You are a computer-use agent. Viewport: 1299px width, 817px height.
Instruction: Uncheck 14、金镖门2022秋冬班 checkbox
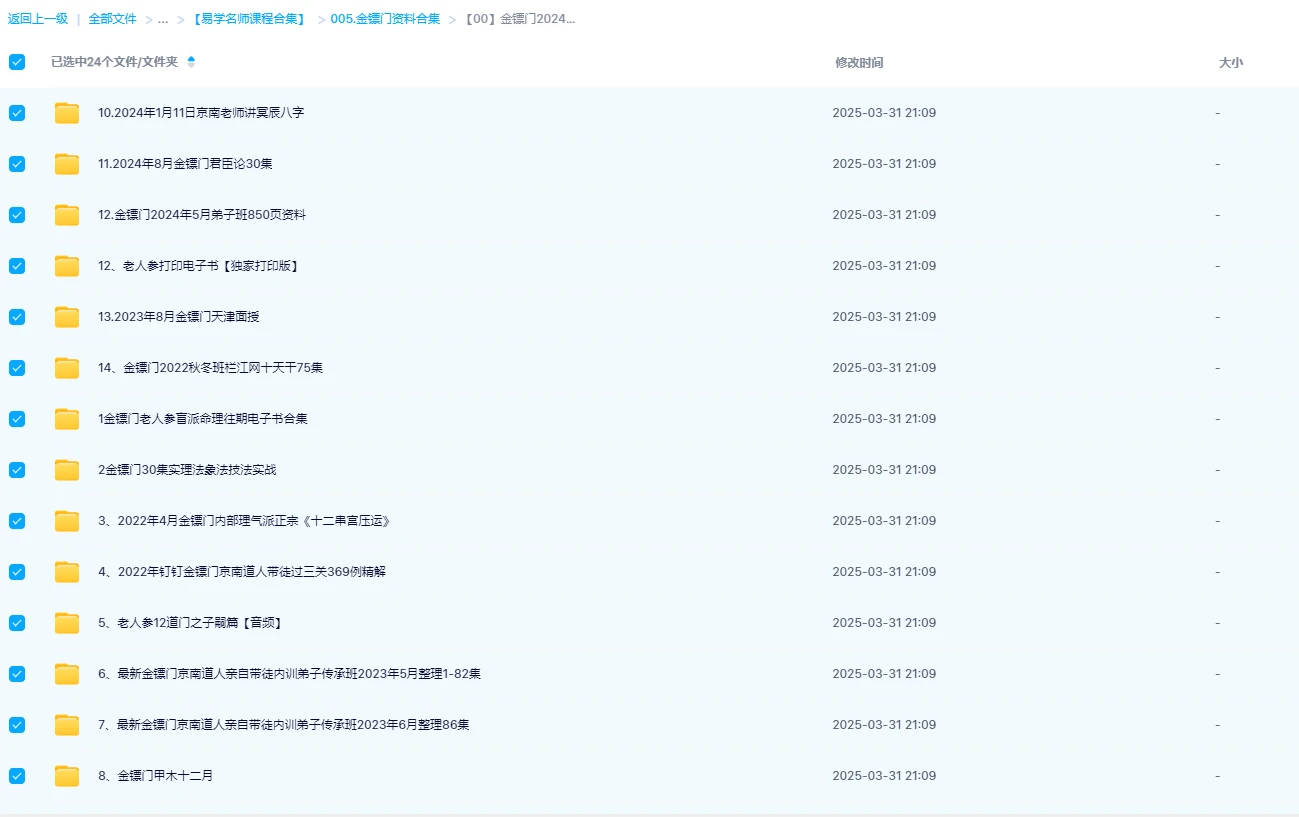(17, 368)
